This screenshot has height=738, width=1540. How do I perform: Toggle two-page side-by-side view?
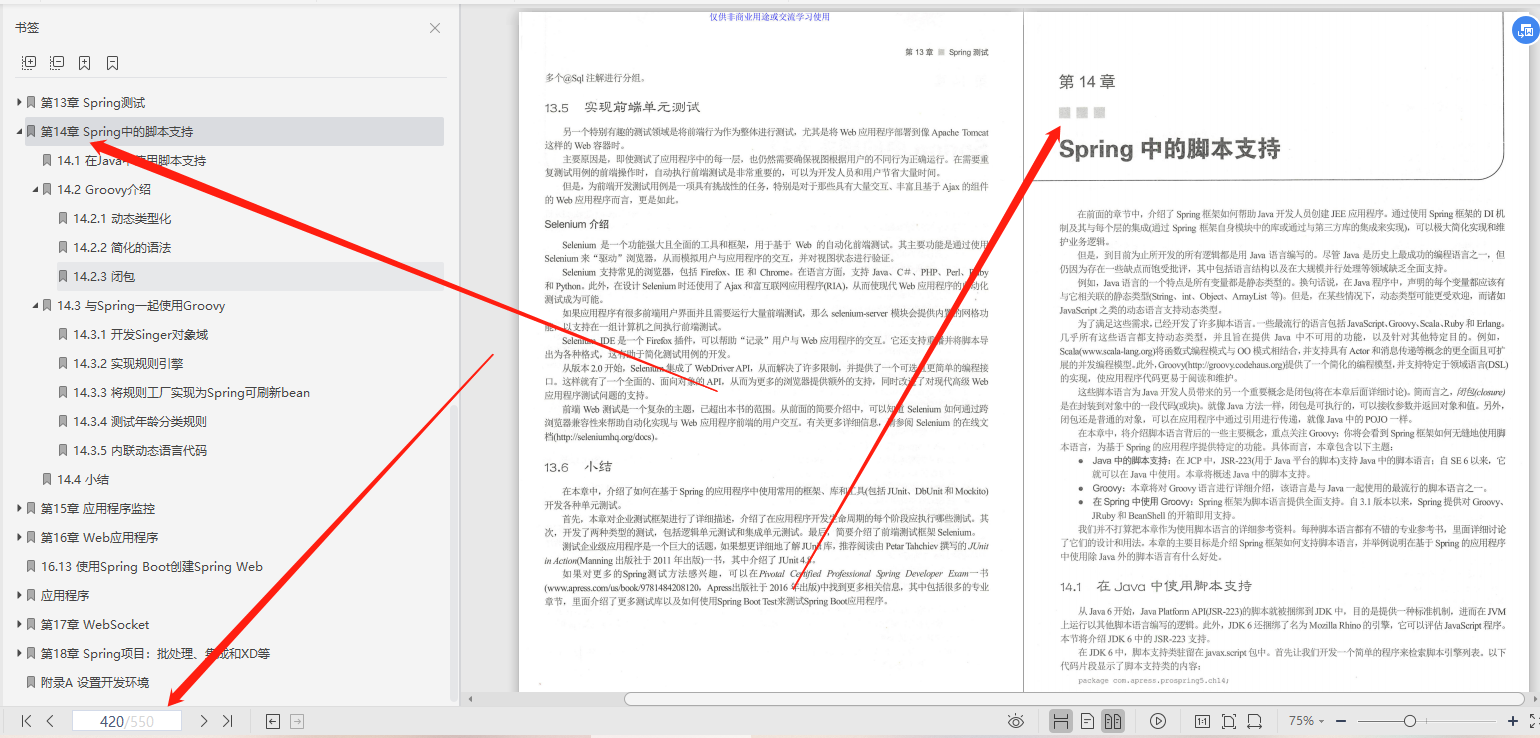pyautogui.click(x=1113, y=721)
